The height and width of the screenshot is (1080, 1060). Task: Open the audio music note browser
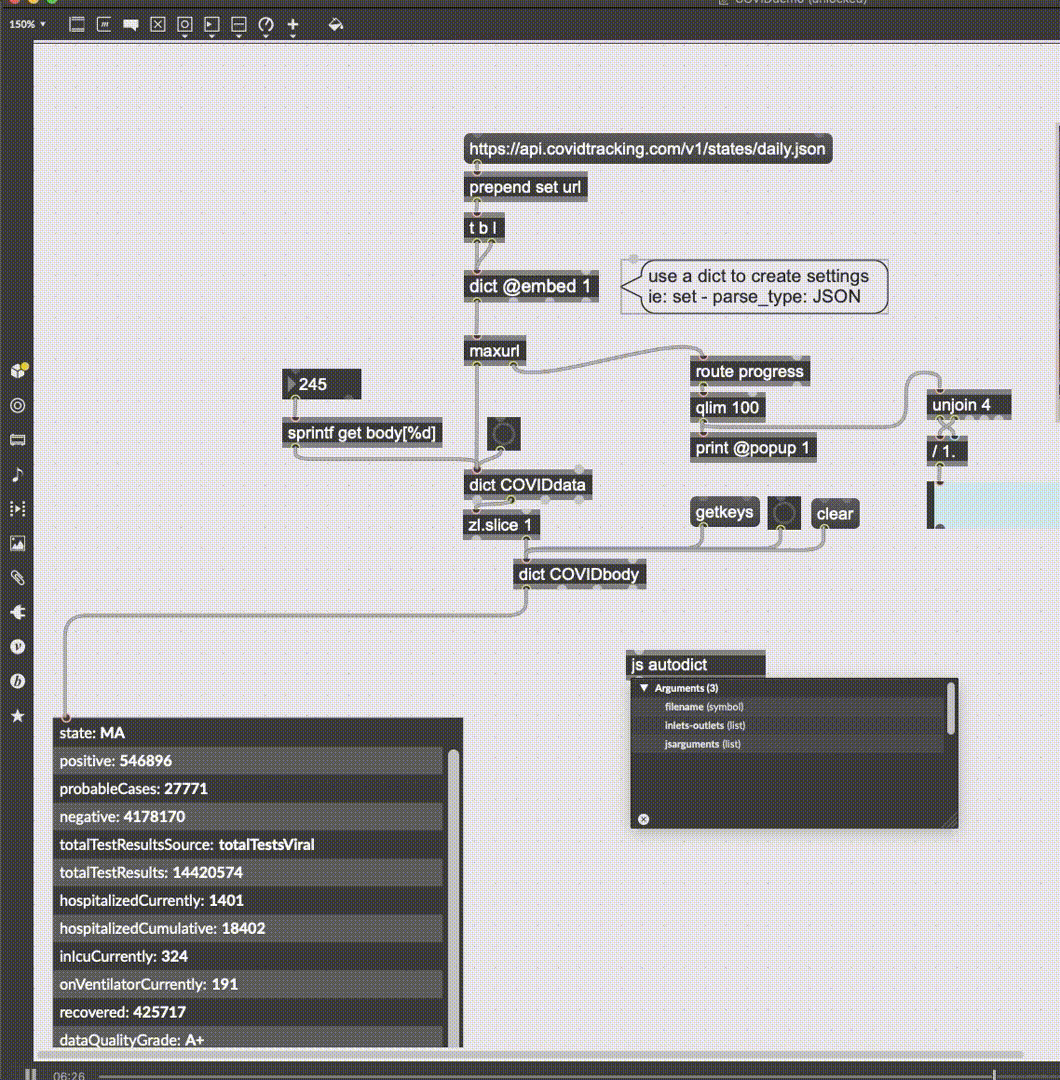(x=17, y=474)
